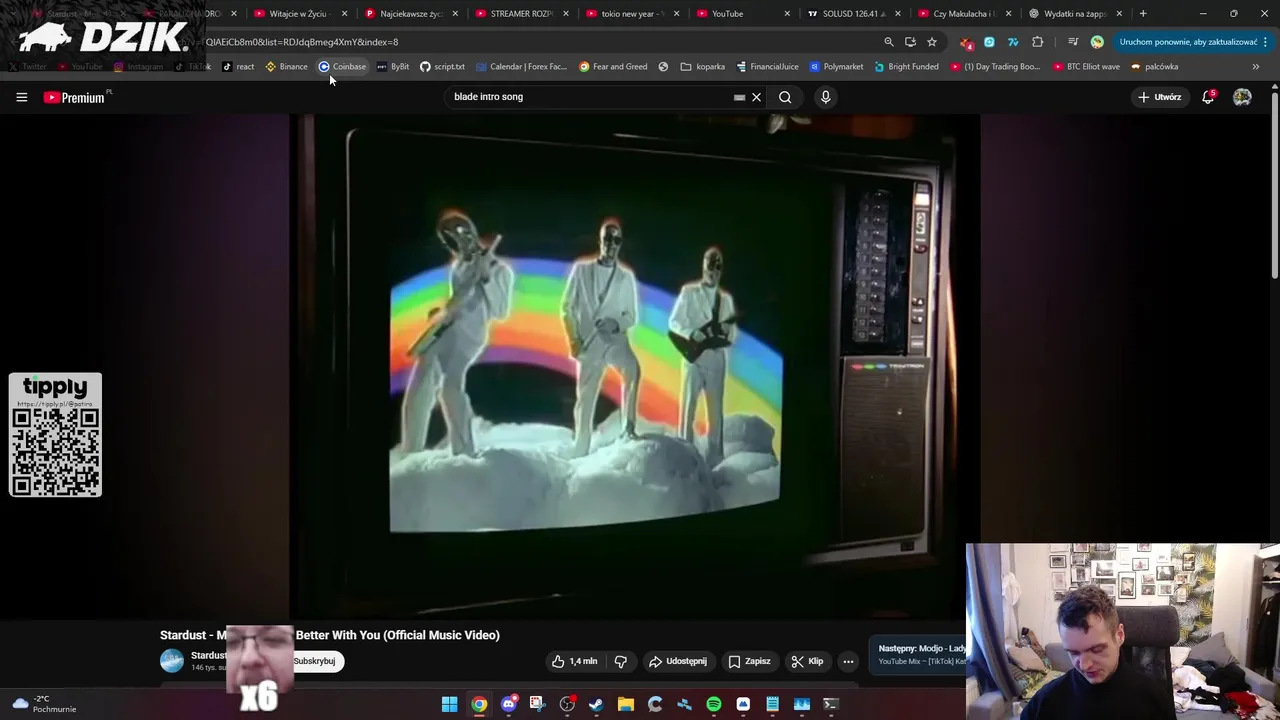The height and width of the screenshot is (720, 1280).
Task: Open the weather widget showing -2°C
Action: click(x=44, y=704)
